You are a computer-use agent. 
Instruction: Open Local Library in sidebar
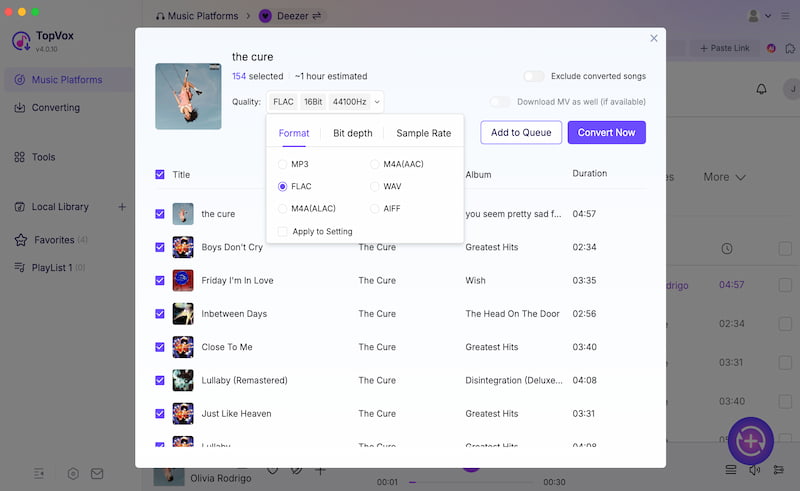60,207
